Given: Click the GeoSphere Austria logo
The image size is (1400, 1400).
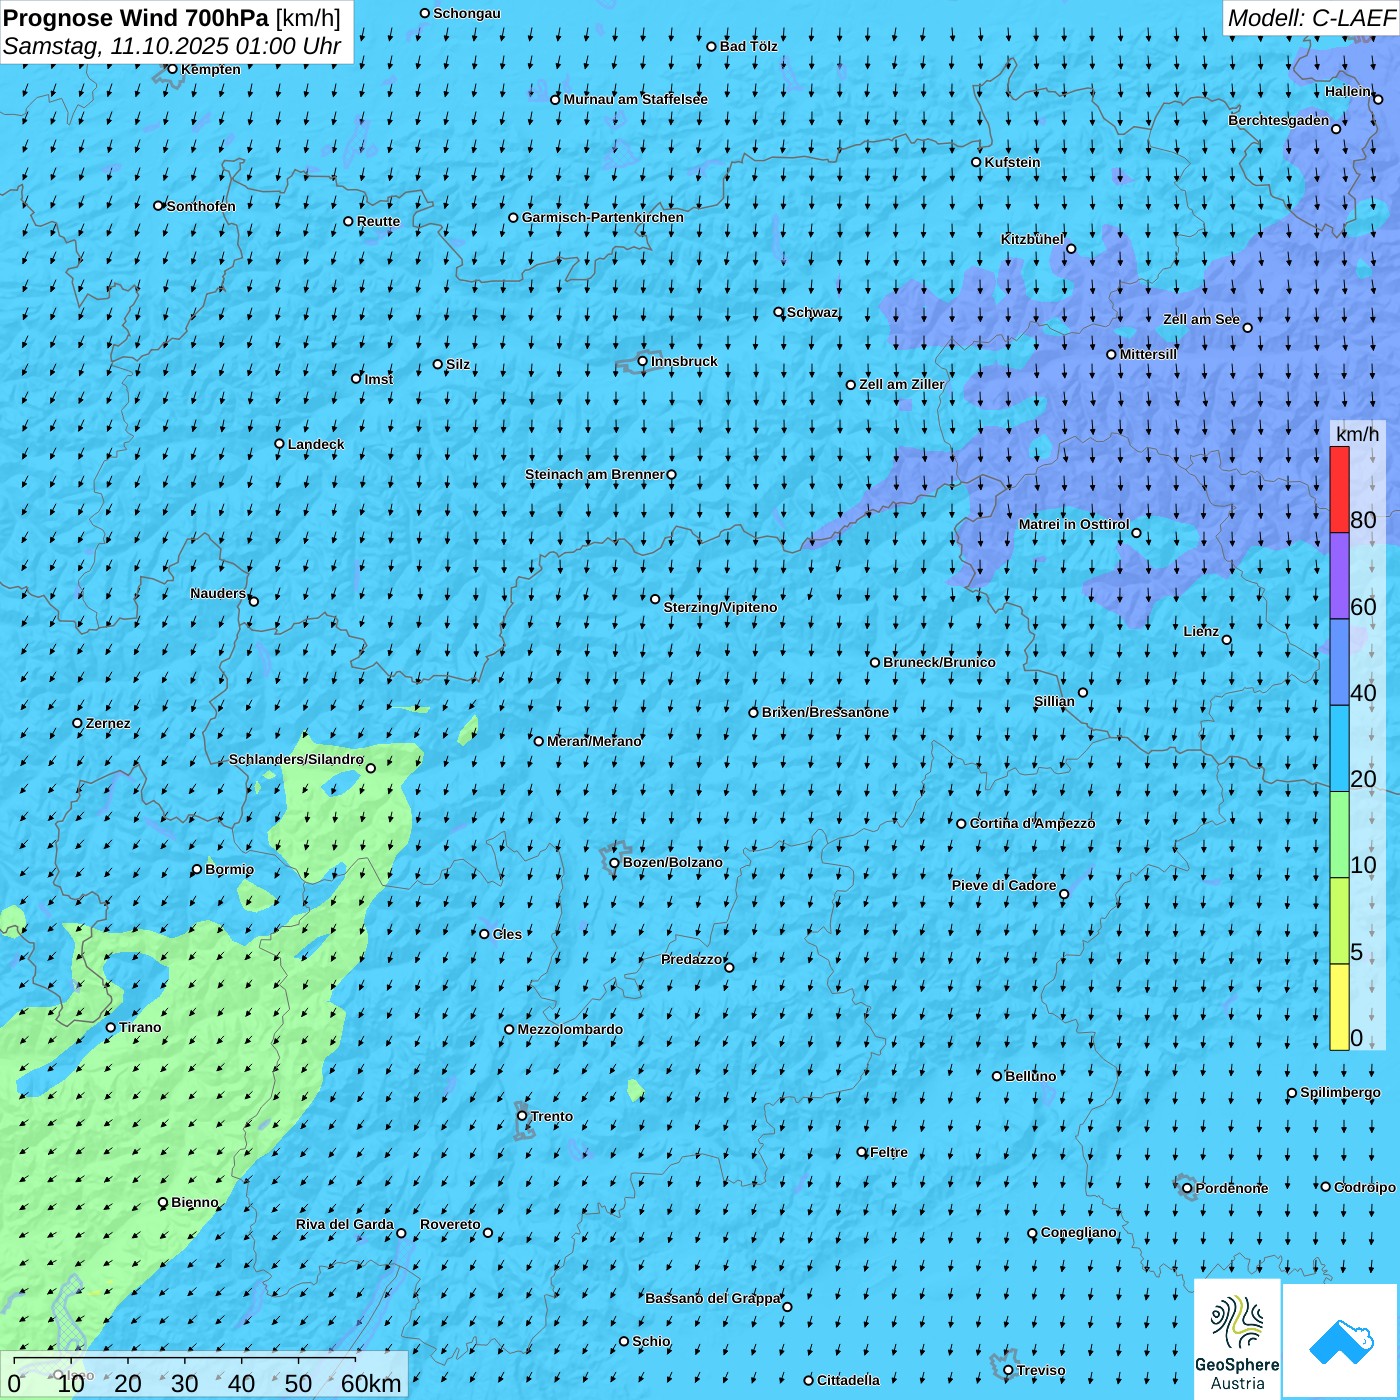Looking at the screenshot, I should [1237, 1340].
